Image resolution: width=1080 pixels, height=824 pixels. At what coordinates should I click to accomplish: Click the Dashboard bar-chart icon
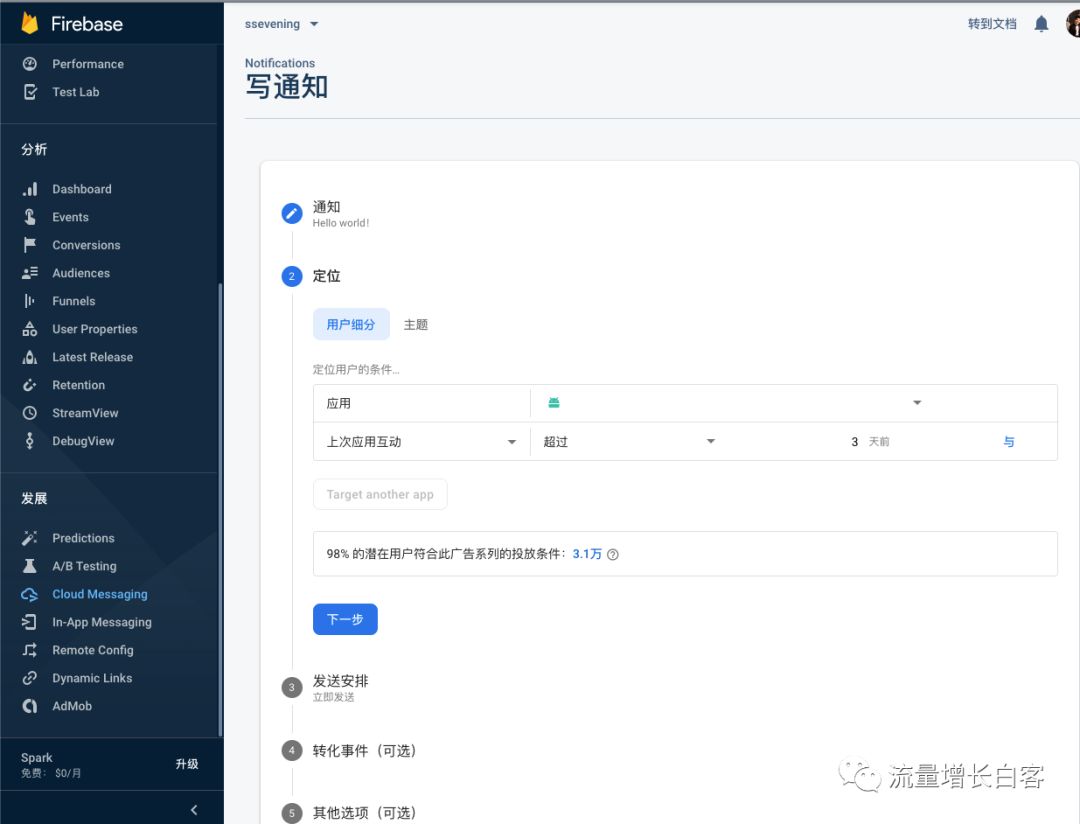[30, 189]
